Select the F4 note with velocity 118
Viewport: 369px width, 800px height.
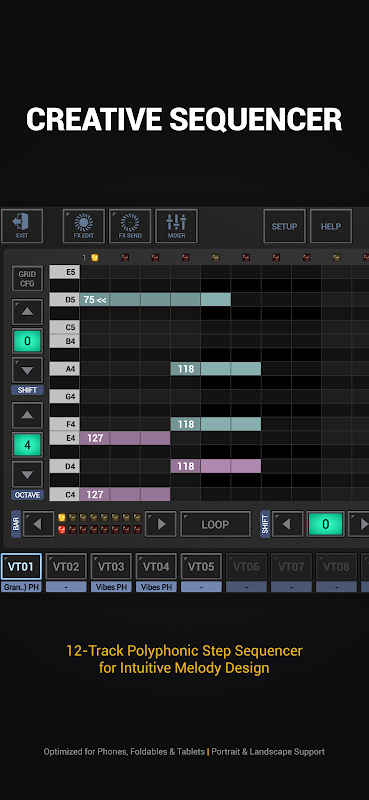tap(215, 424)
